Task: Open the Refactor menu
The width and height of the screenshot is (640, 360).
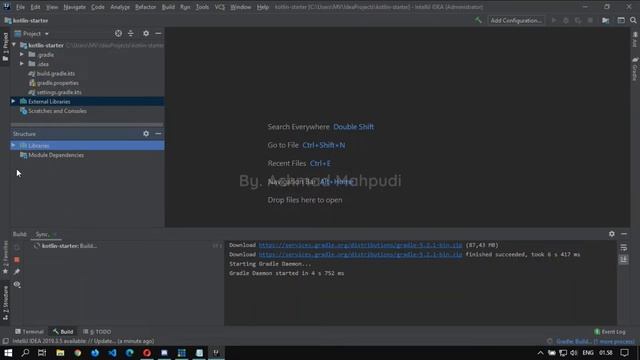Action: pos(145,7)
